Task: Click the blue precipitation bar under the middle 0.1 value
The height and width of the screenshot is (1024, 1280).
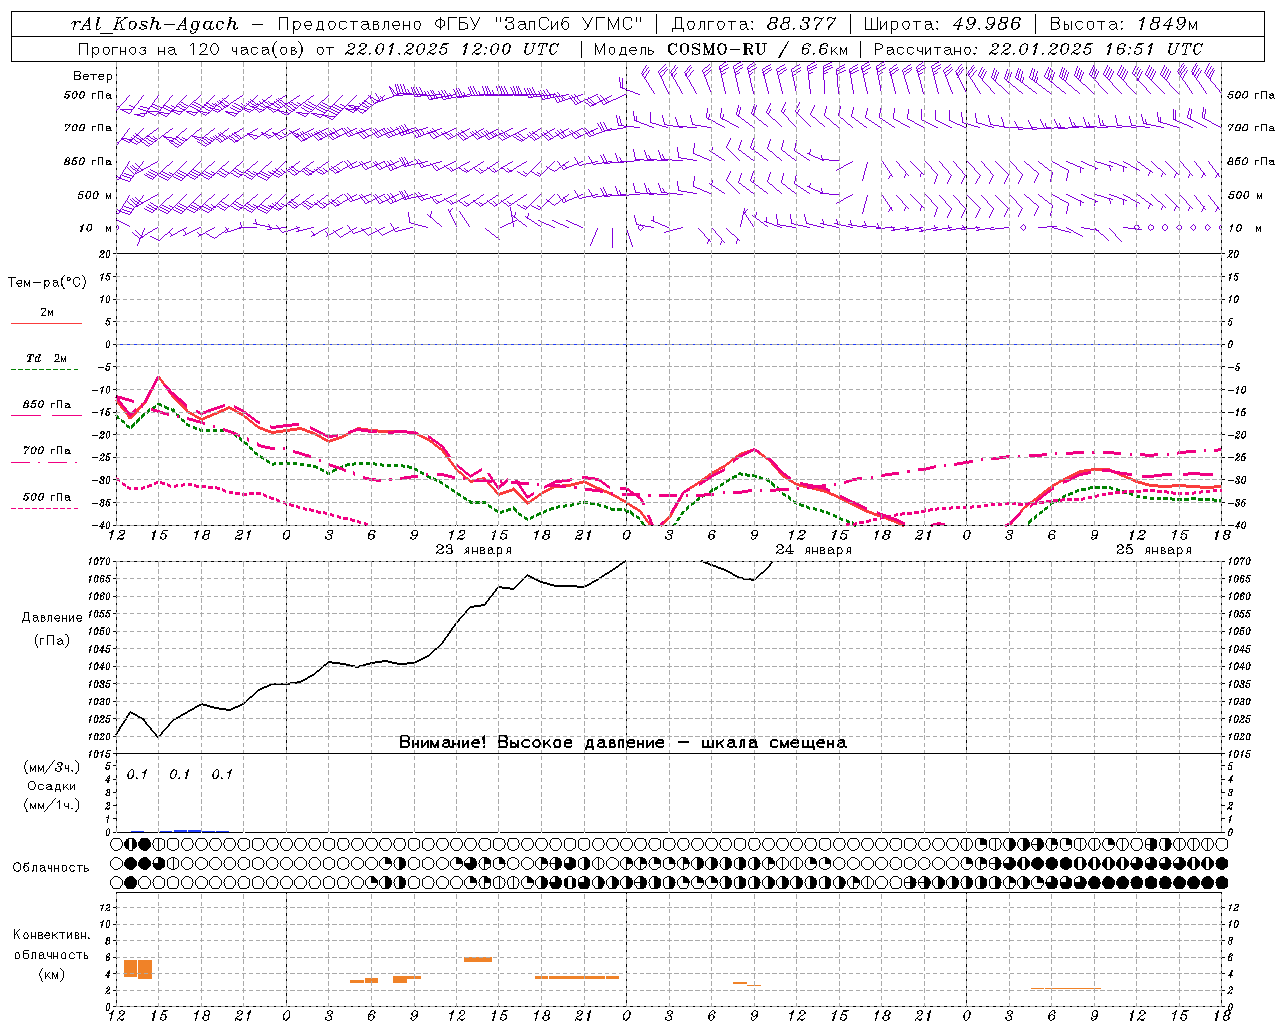Action: pos(187,830)
